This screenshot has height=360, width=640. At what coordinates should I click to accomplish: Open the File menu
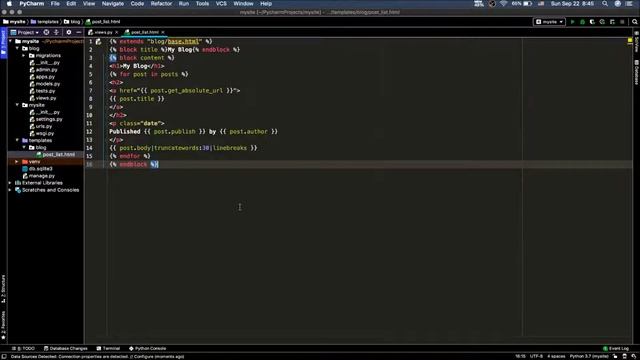click(x=55, y=4)
